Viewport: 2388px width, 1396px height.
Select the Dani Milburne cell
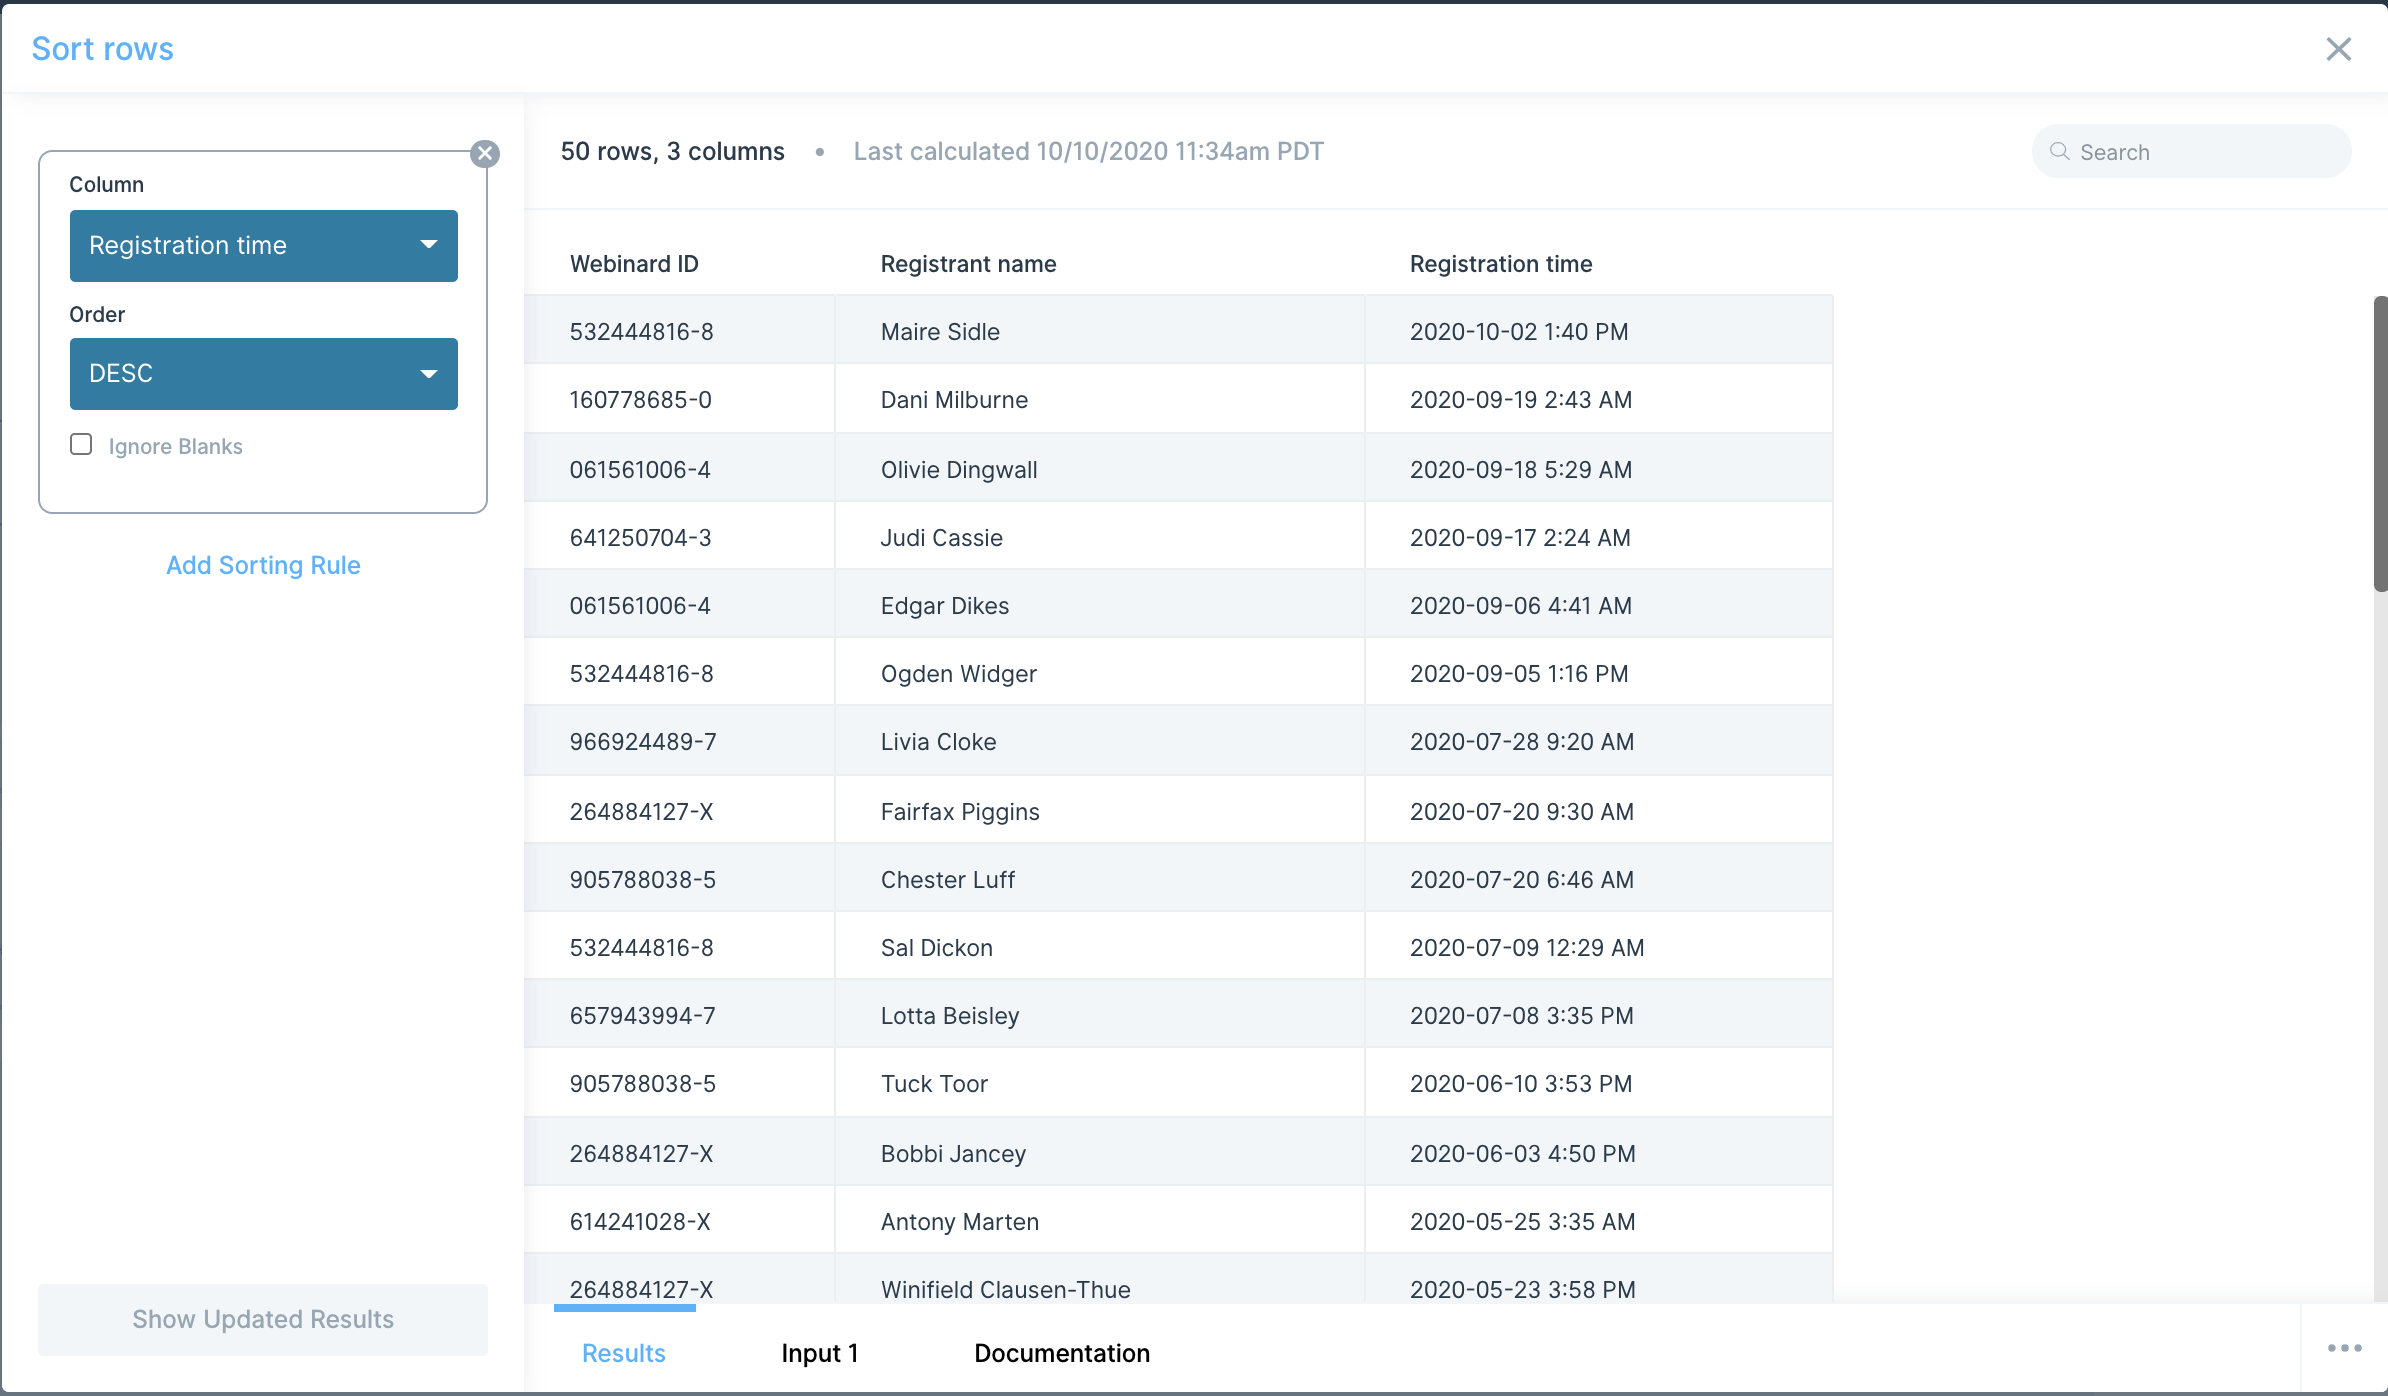[1100, 399]
